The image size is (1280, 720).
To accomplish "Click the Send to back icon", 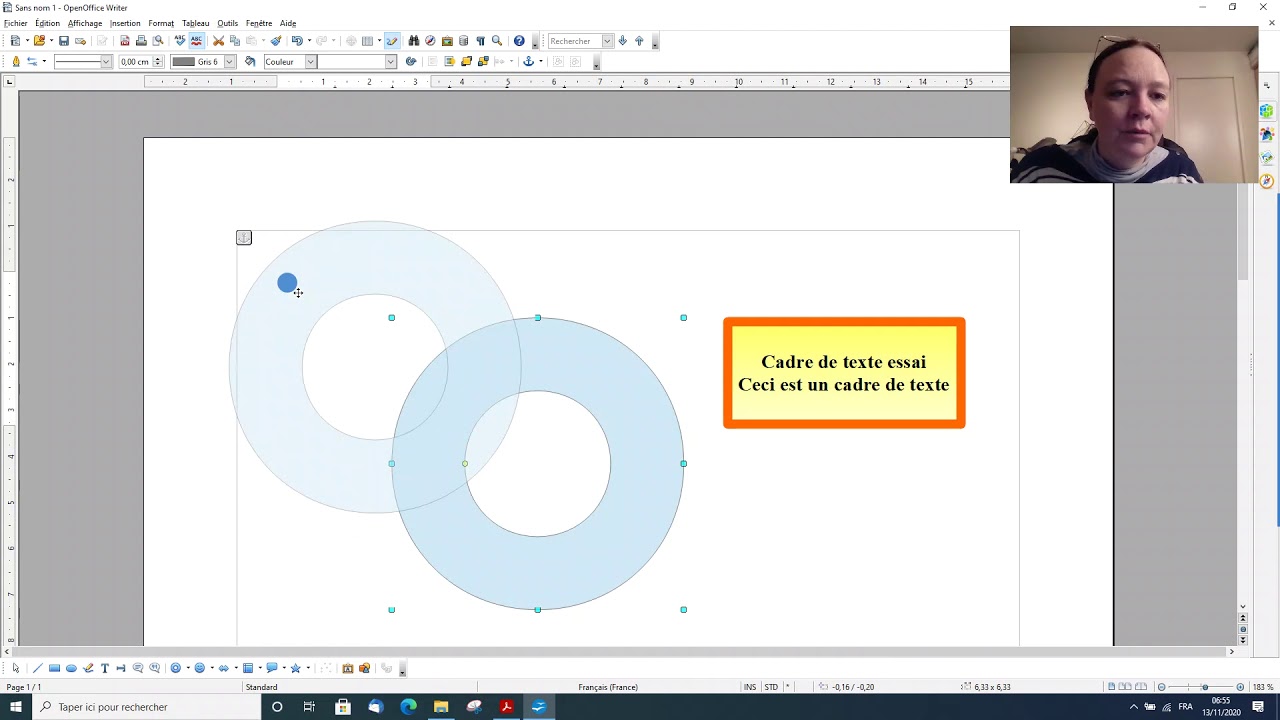I will 483,61.
